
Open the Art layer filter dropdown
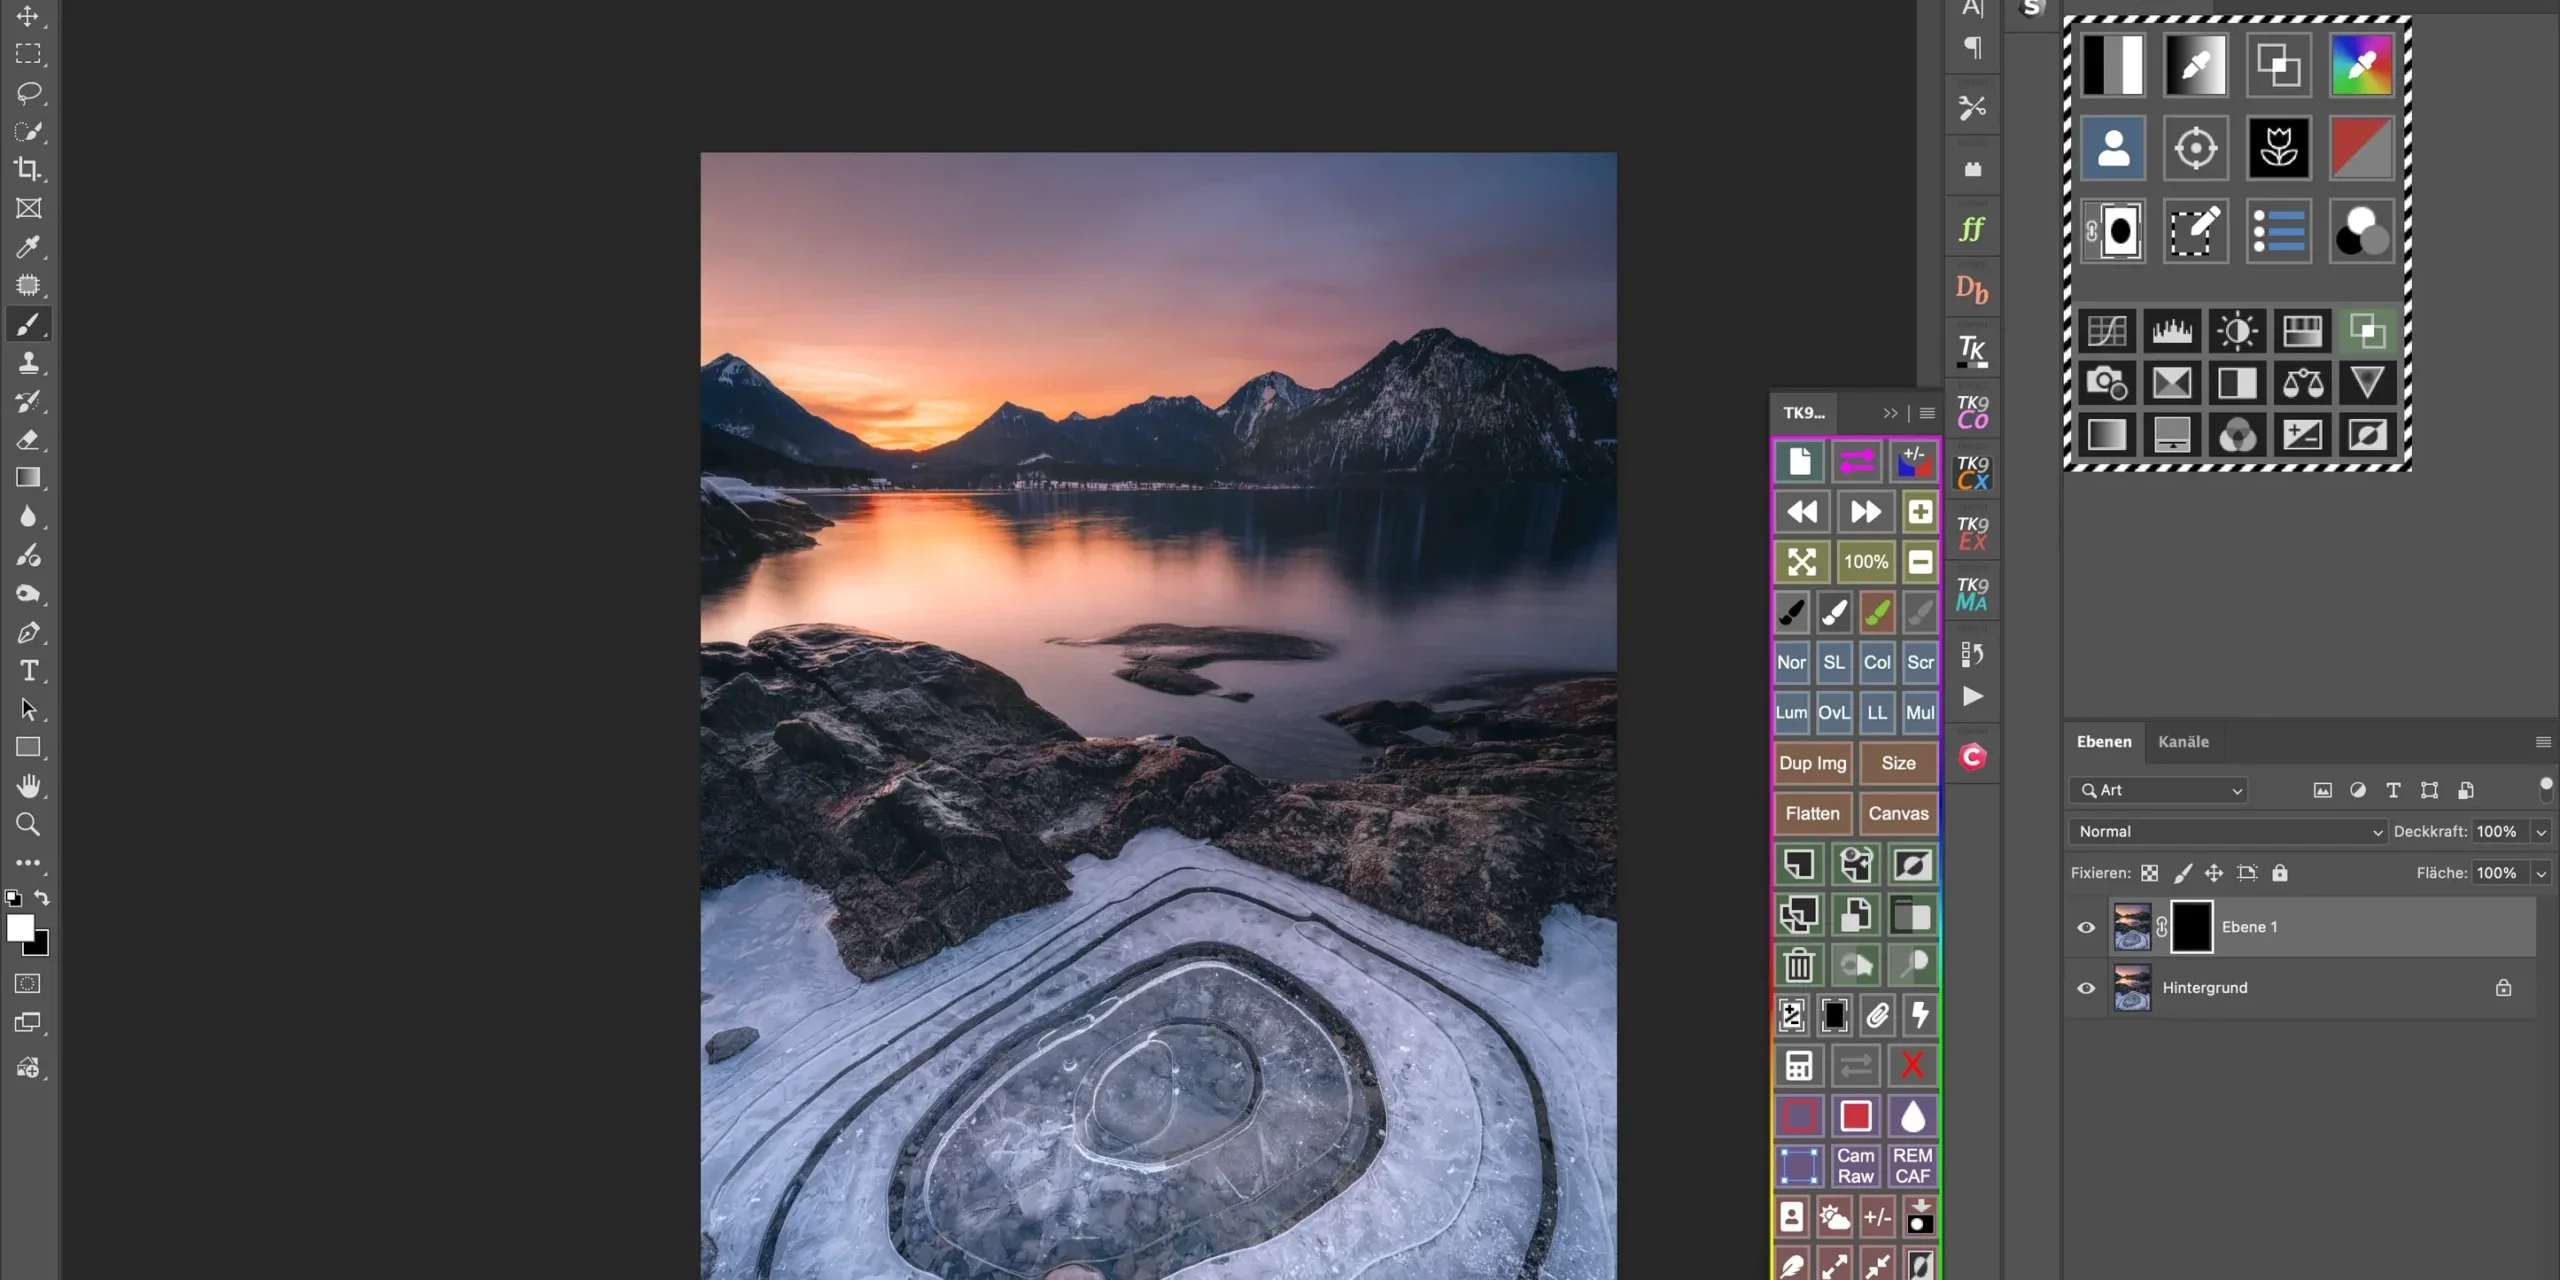2160,790
